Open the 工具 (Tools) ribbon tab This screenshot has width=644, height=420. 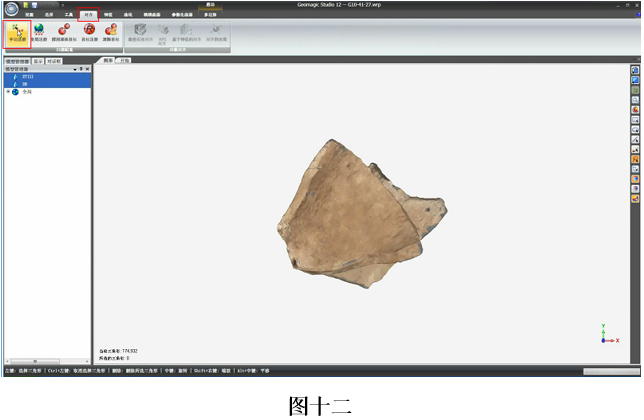(69, 15)
